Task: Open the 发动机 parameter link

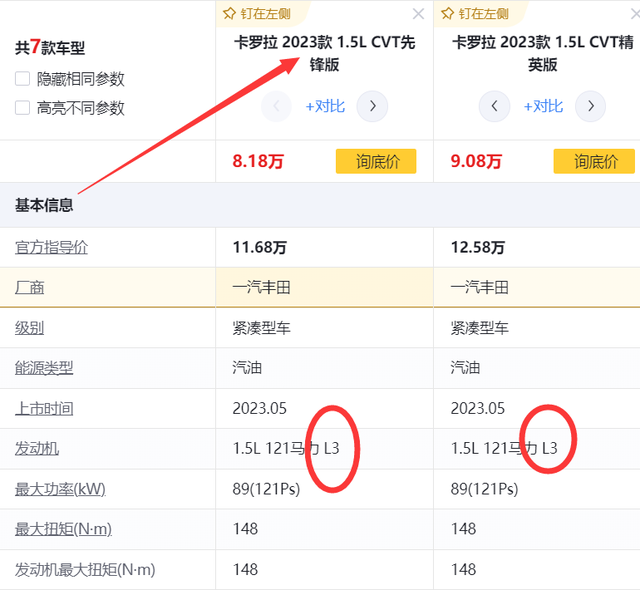Action: pos(37,448)
